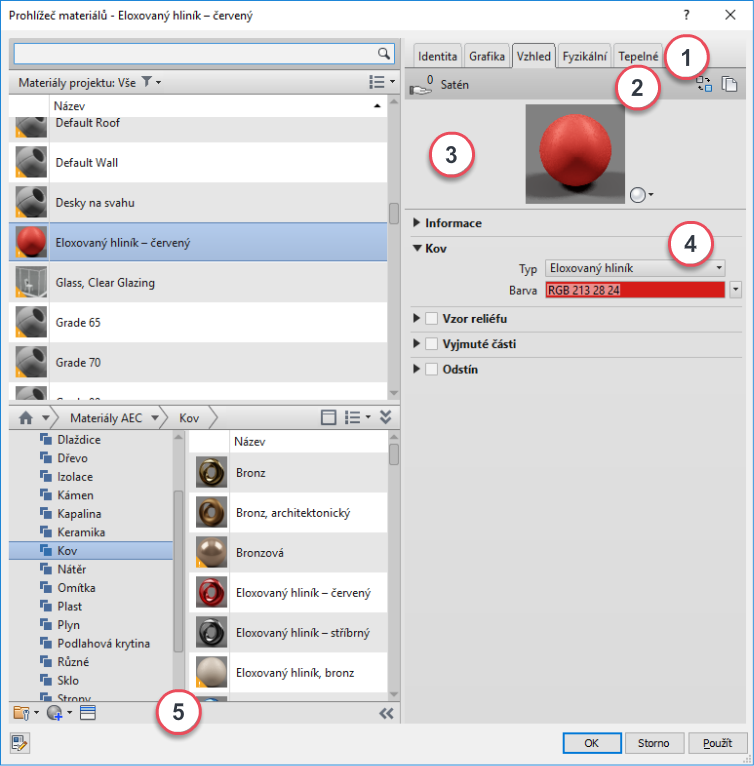Switch to the Vzhled tab
The width and height of the screenshot is (754, 766).
534,56
